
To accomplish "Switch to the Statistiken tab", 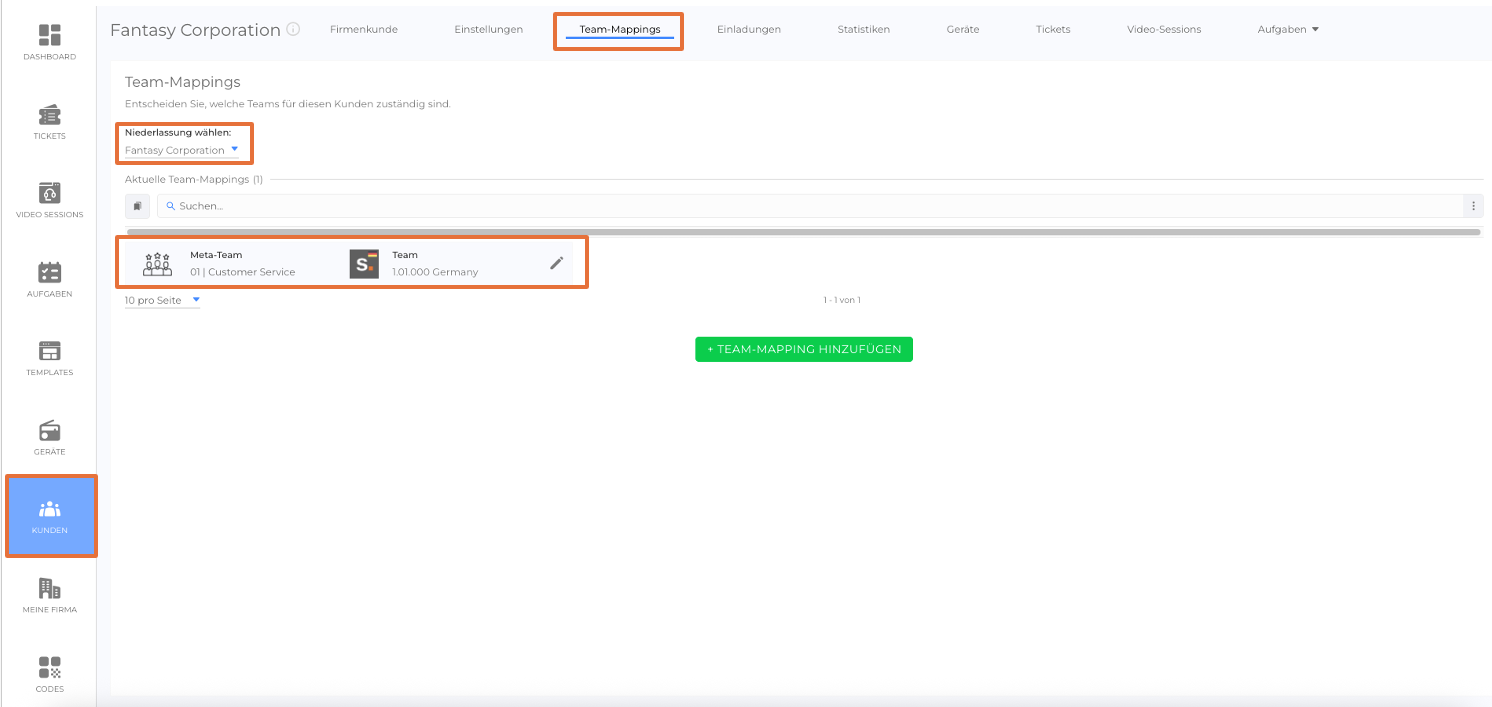I will [863, 29].
